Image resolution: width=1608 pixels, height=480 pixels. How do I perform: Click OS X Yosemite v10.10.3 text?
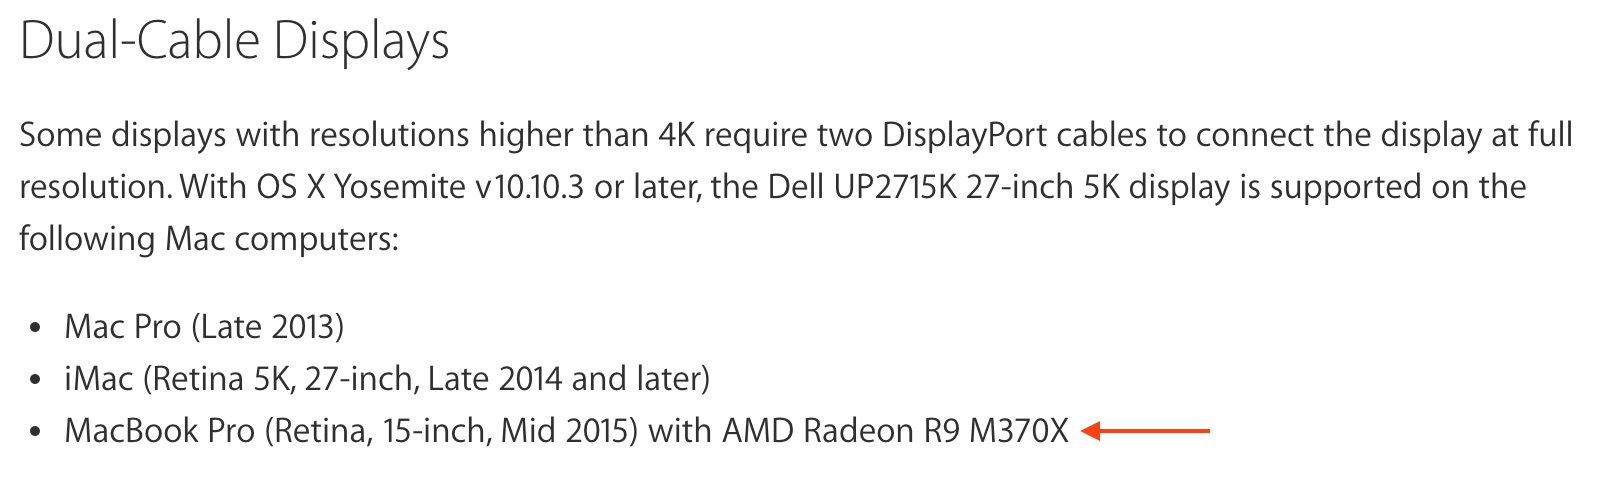(x=420, y=187)
